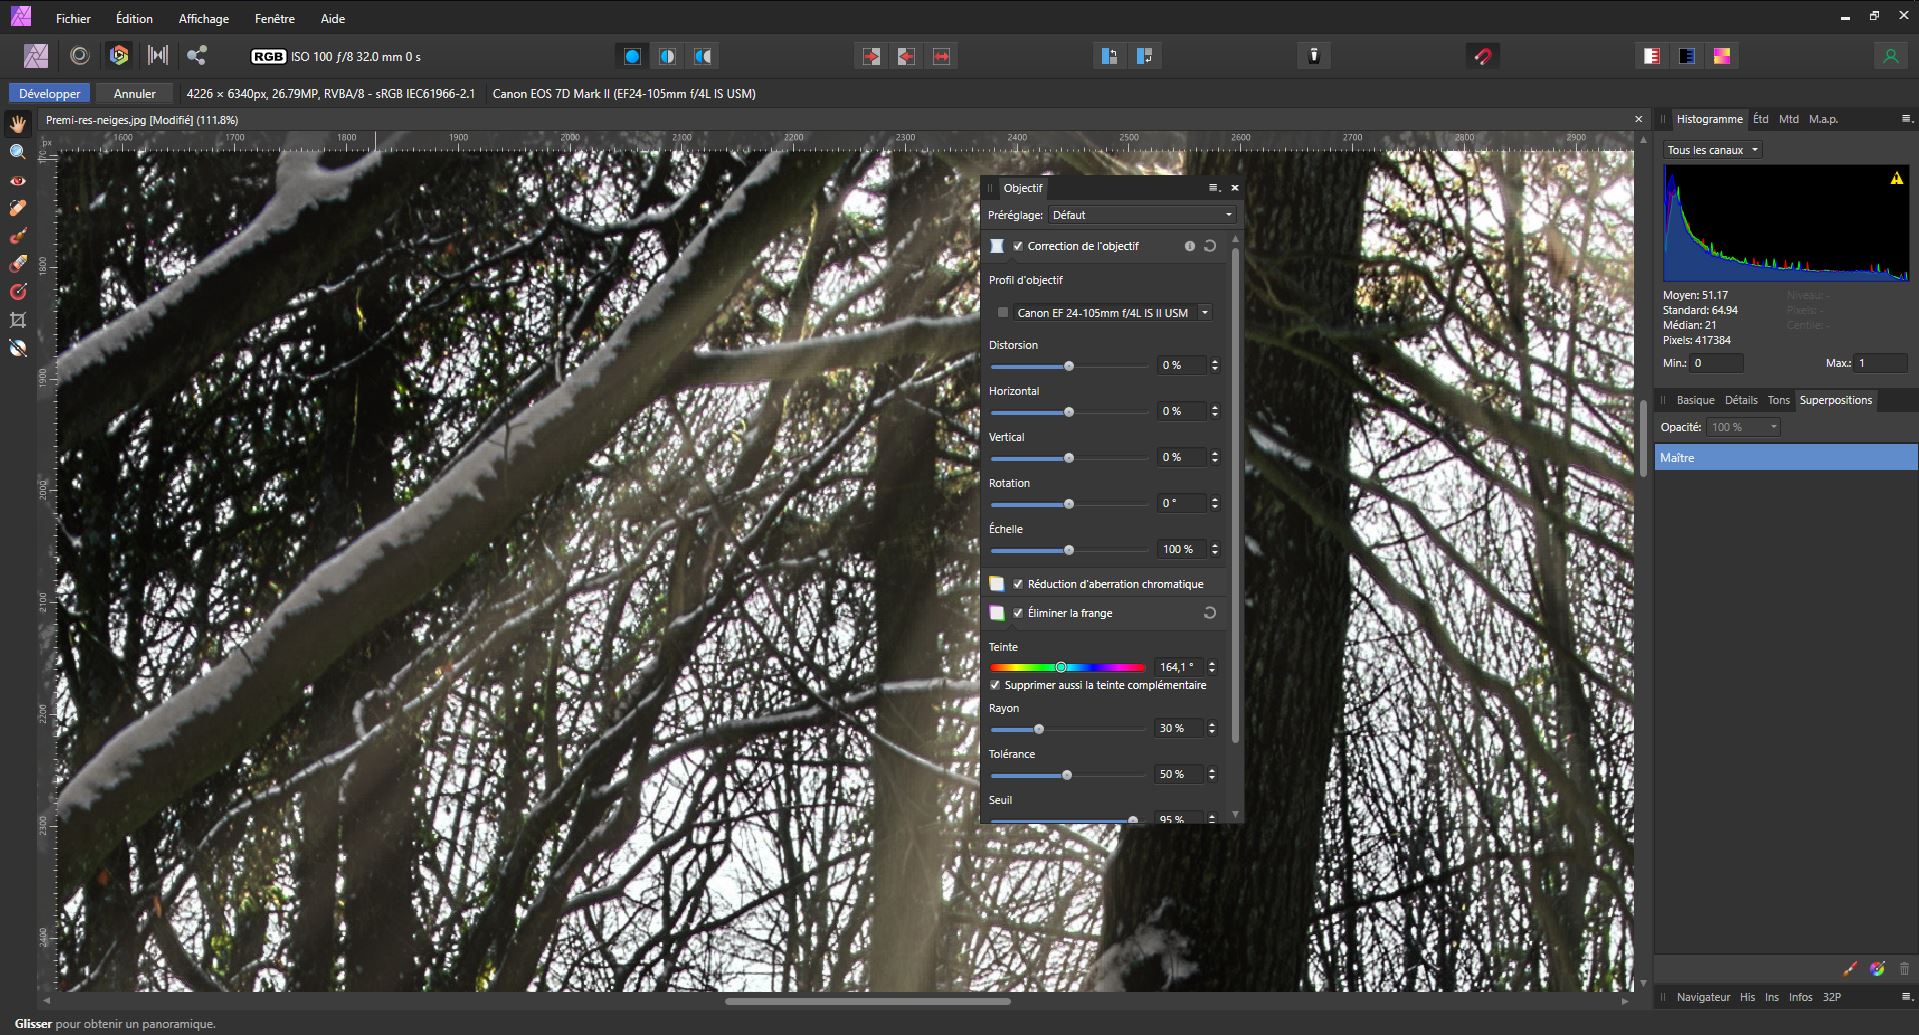Select the Overlay Erase tool
Screen dimensions: 1919x1035
pos(18,264)
